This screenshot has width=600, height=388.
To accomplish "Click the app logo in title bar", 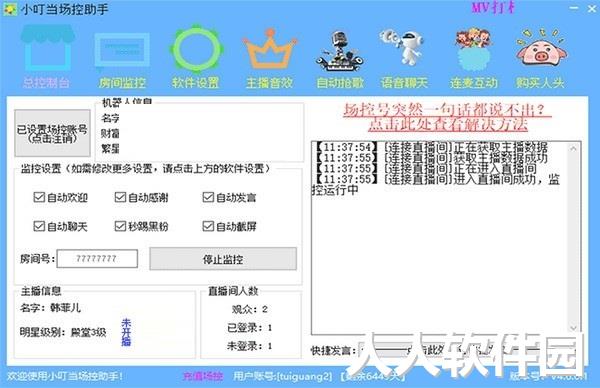I will click(x=10, y=9).
